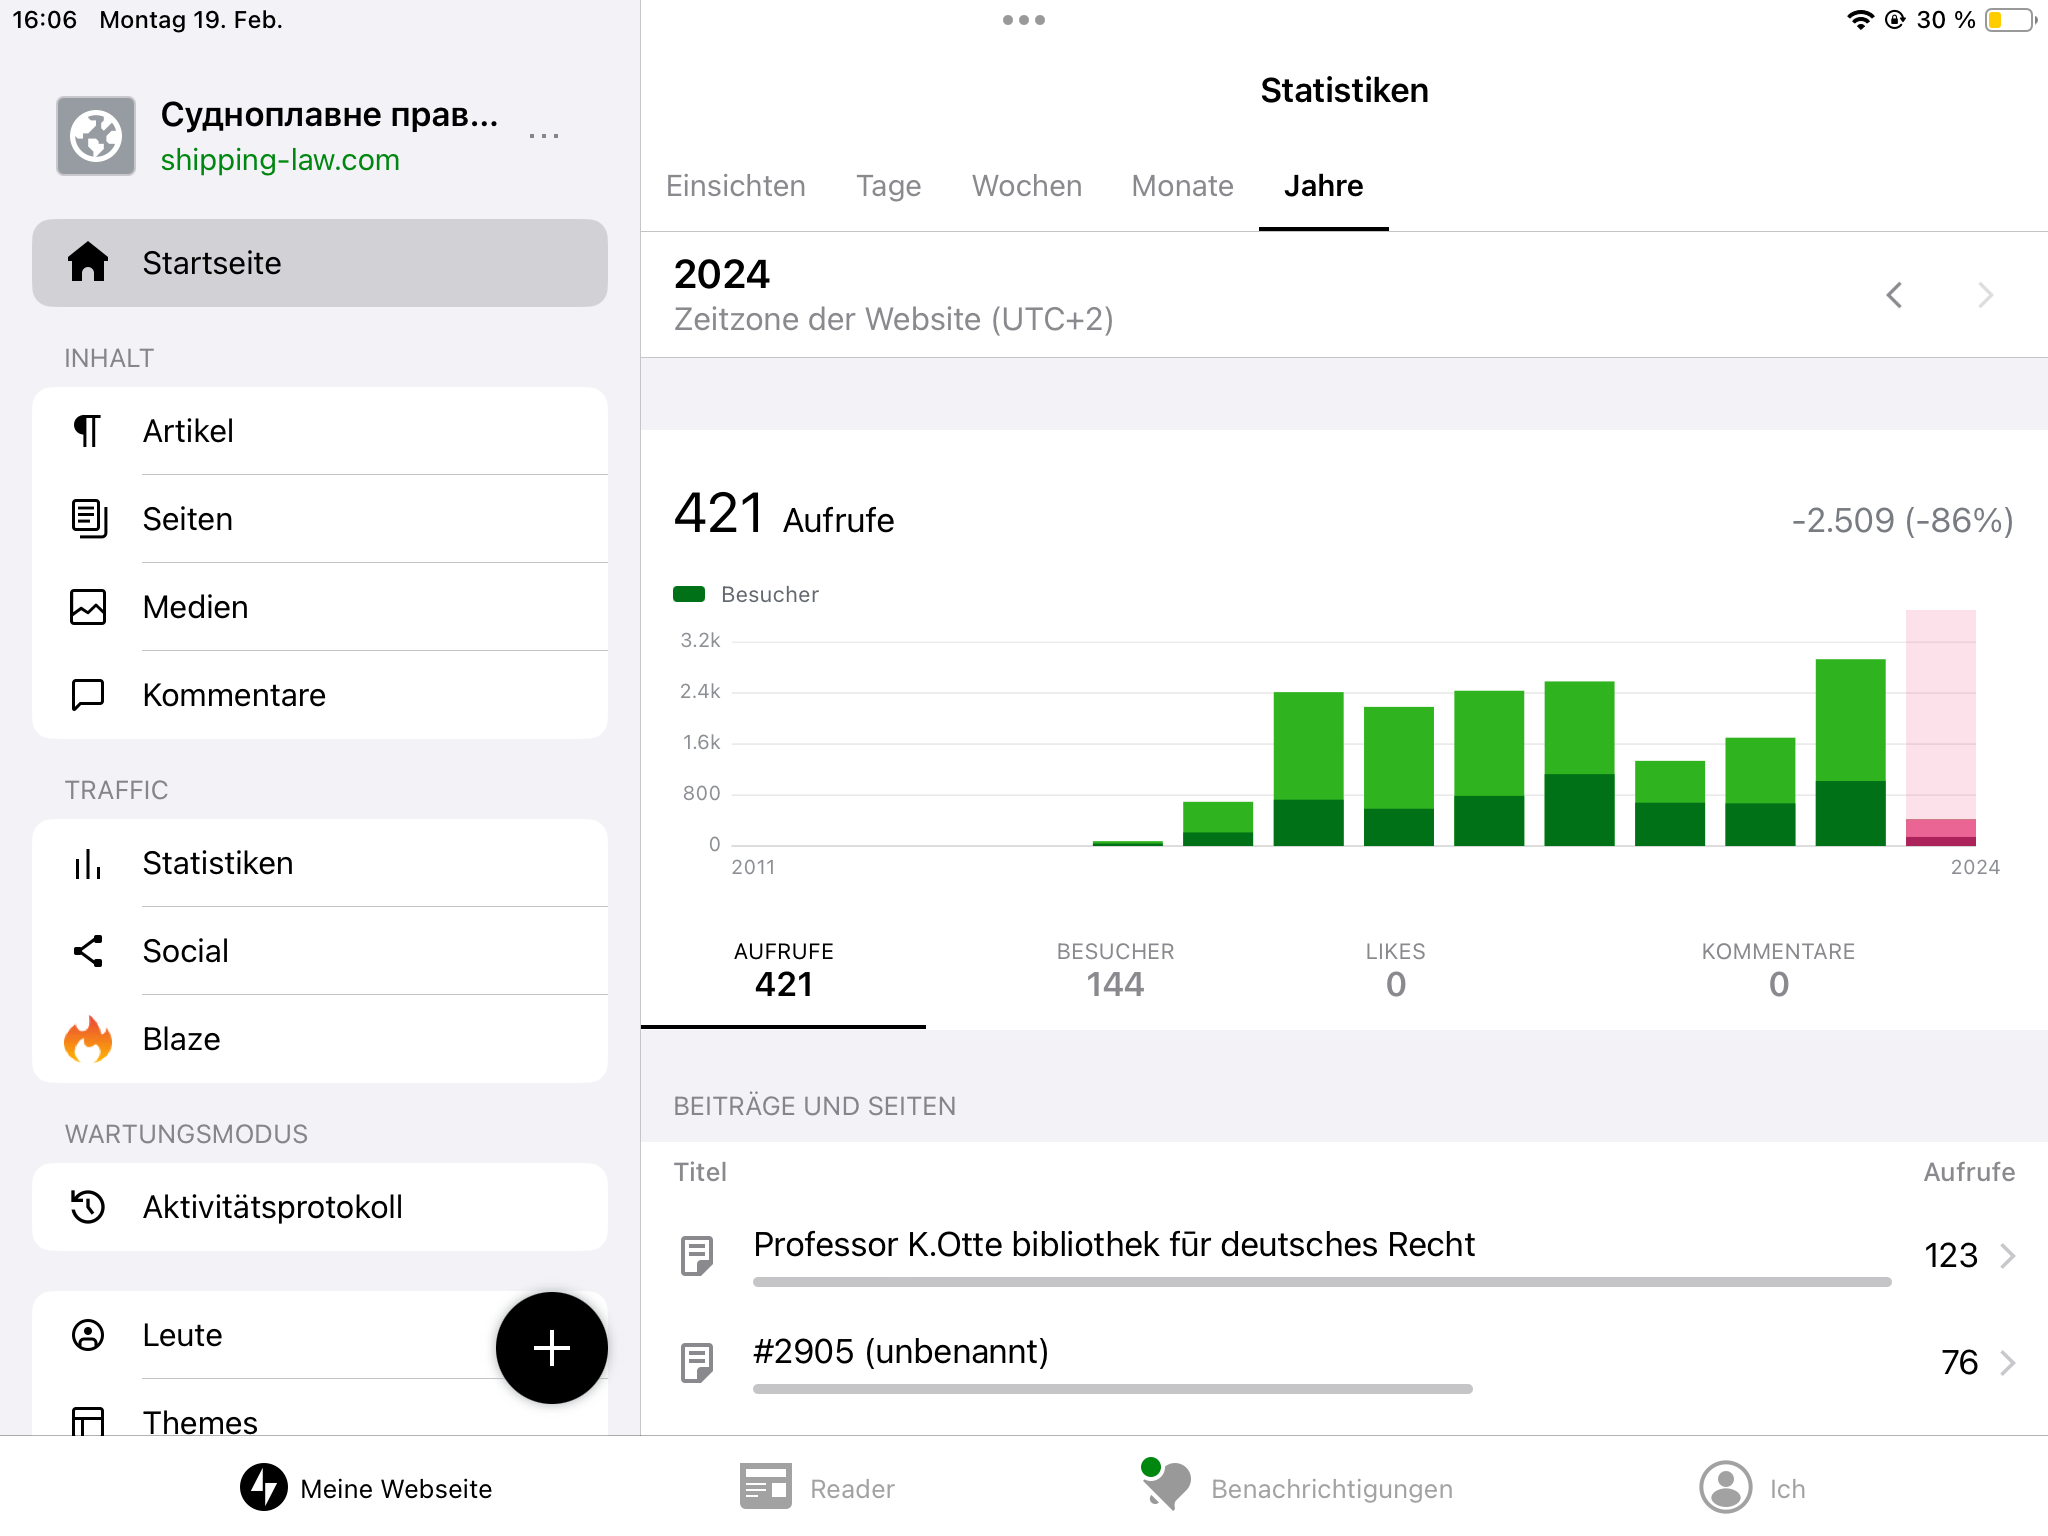Screen dimensions: 2048x1536
Task: Open the shipping-law.com site link
Action: [x=280, y=160]
